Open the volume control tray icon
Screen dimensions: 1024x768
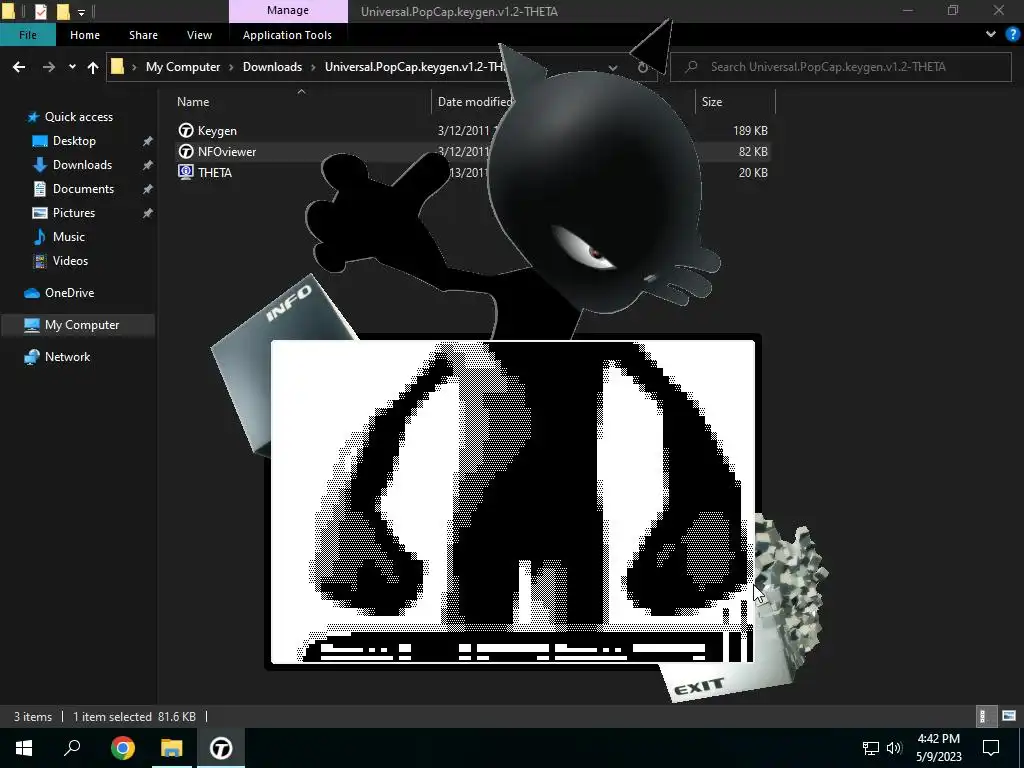pyautogui.click(x=894, y=748)
